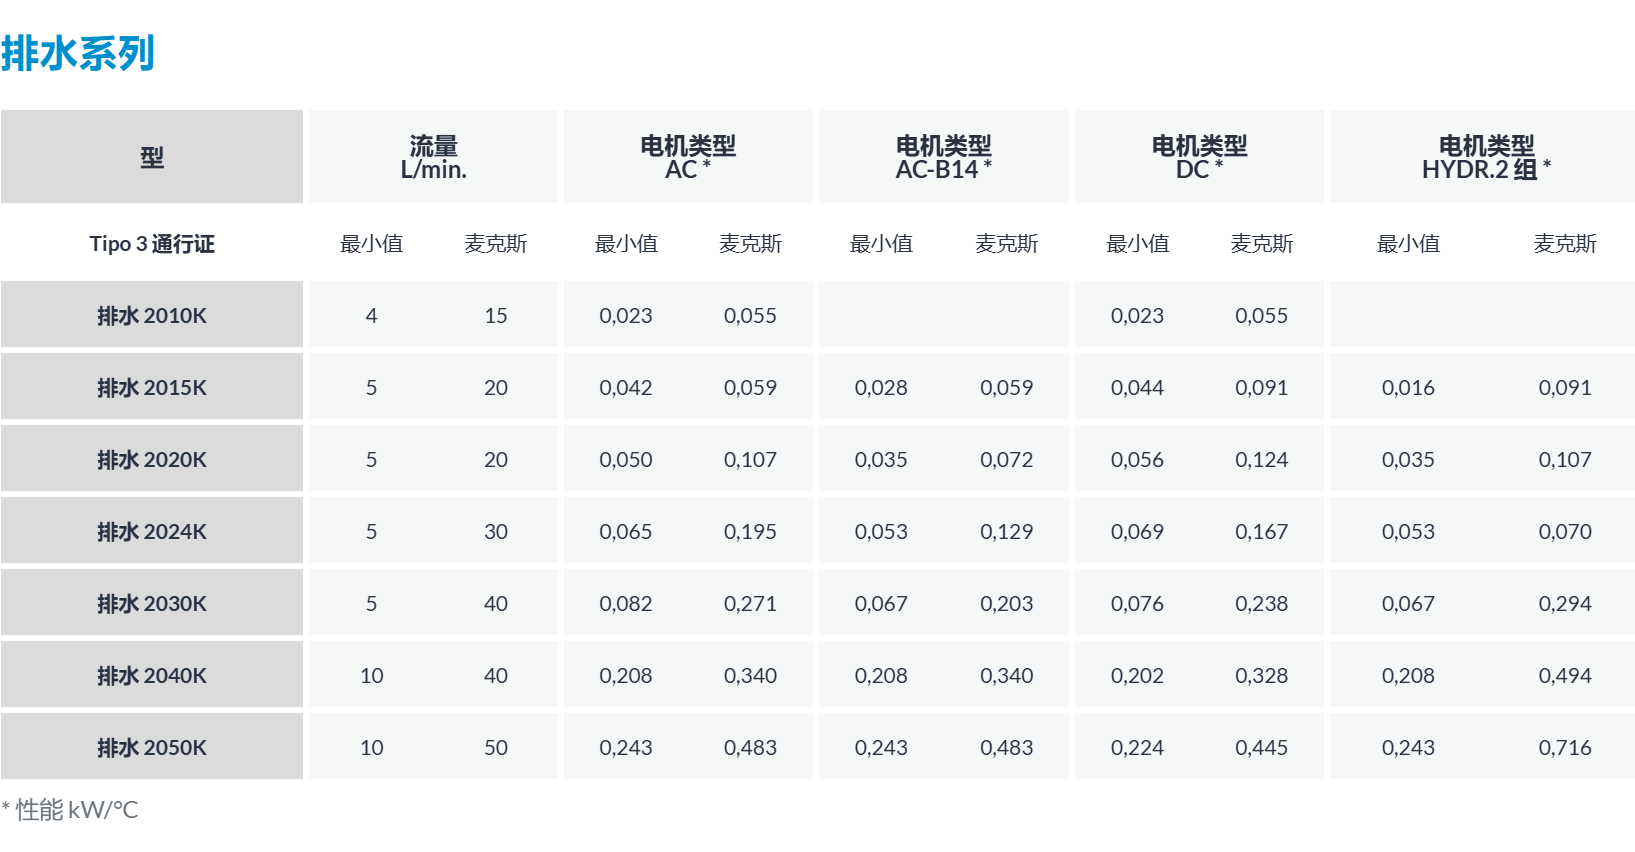Click the 流量 L/min. column header

(x=433, y=157)
